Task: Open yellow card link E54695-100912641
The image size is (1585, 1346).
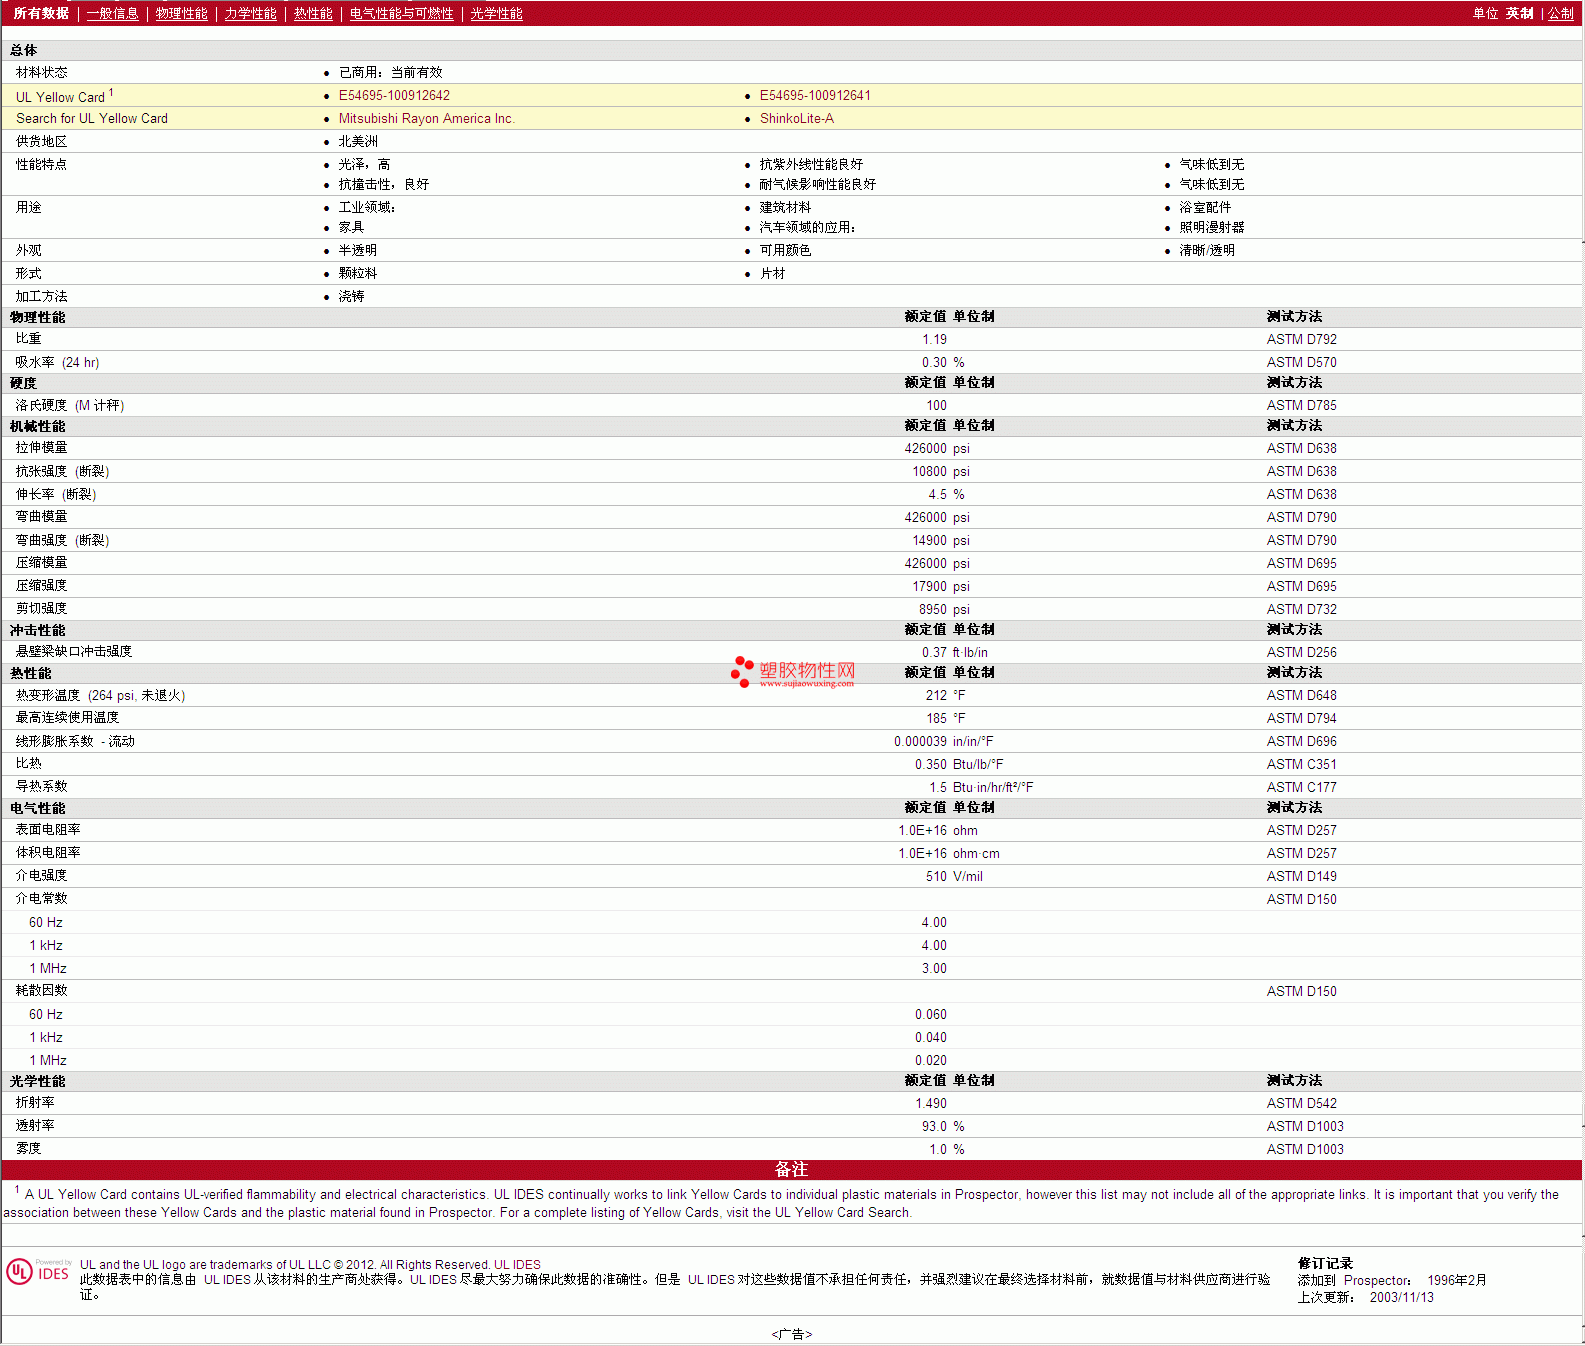Action: pos(815,96)
